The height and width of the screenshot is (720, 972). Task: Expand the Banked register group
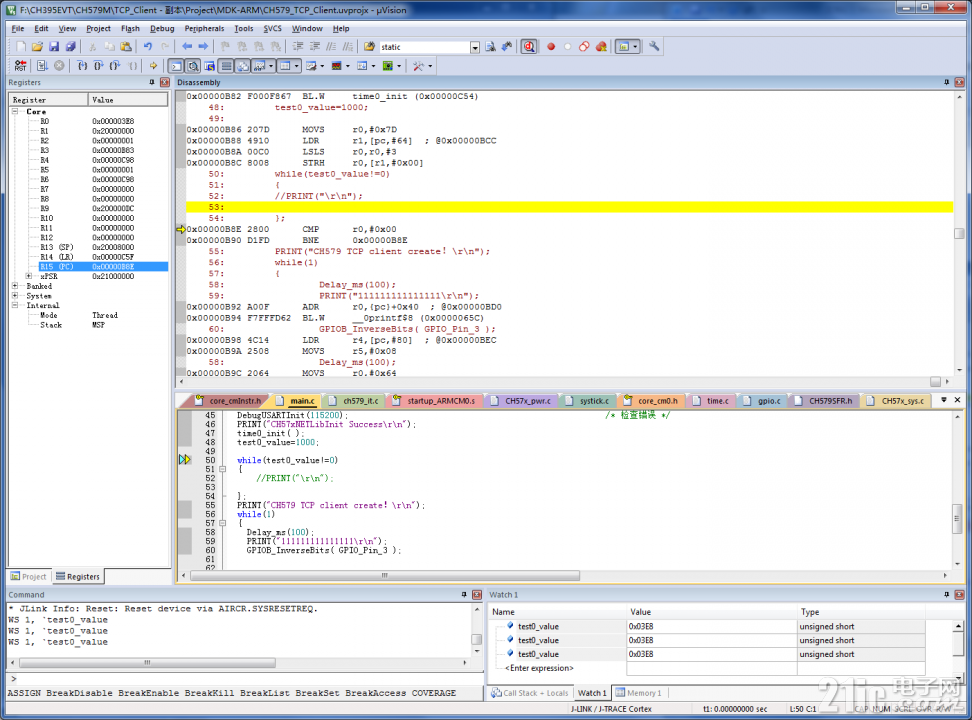tap(15, 286)
